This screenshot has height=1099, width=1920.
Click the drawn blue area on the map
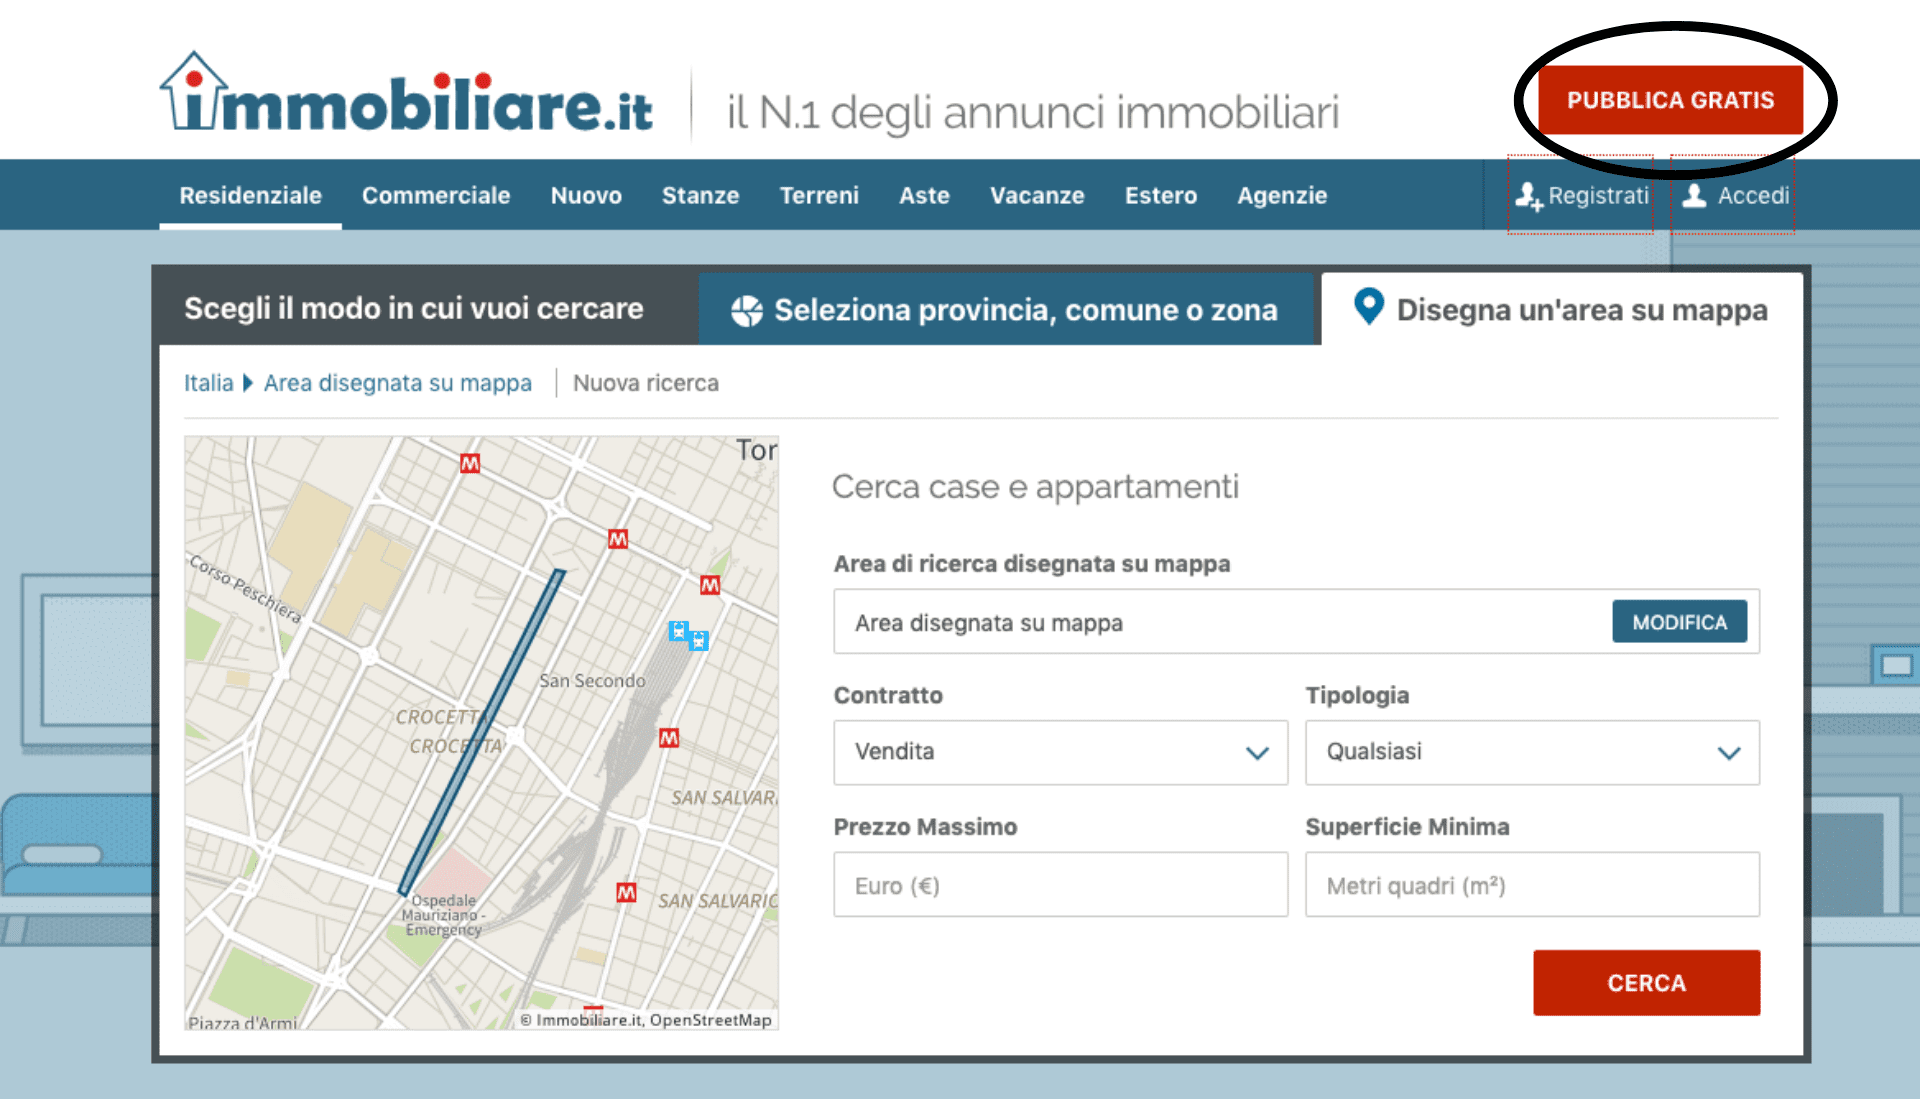pyautogui.click(x=482, y=732)
